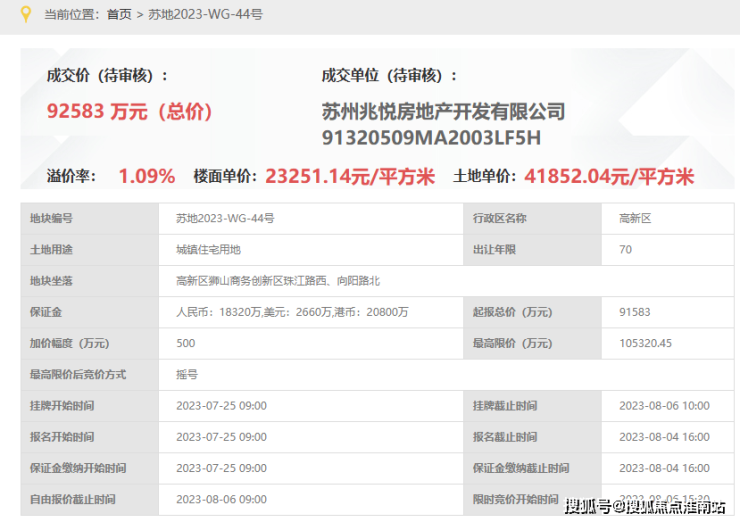This screenshot has width=740, height=522.
Task: Select the 苏州兆悦房地产开发有限公司 company name
Action: (443, 112)
